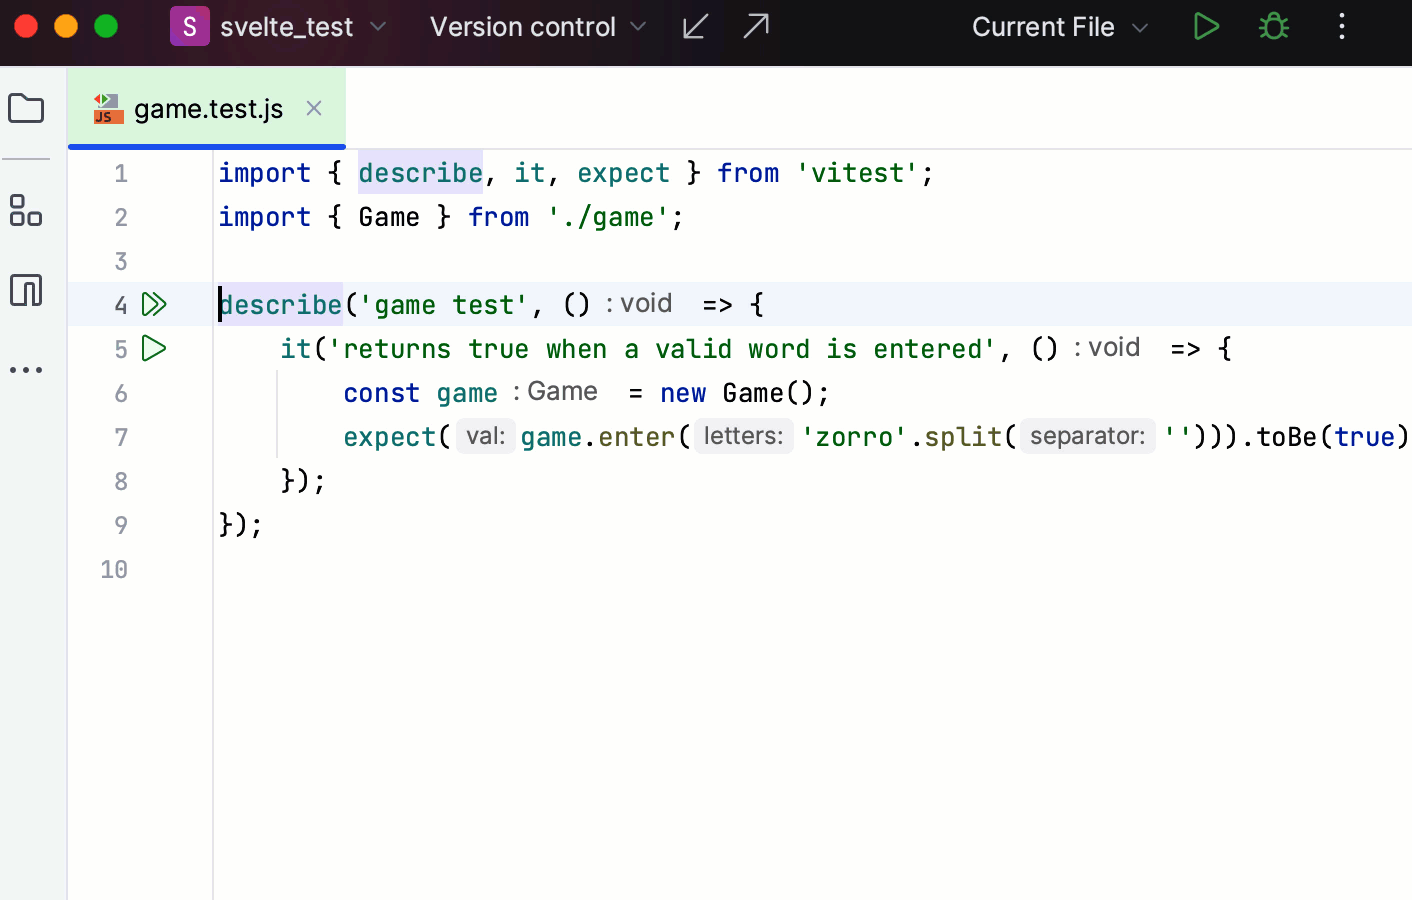
Task: Open the main menu via three-dot icon
Action: click(1341, 27)
